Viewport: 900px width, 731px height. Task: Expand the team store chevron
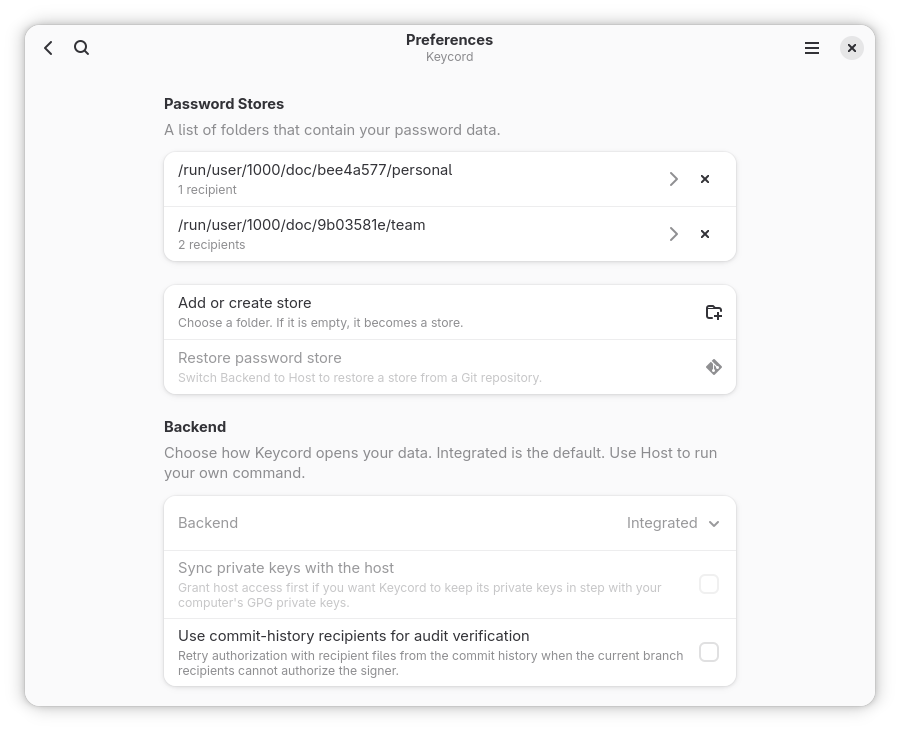(674, 234)
